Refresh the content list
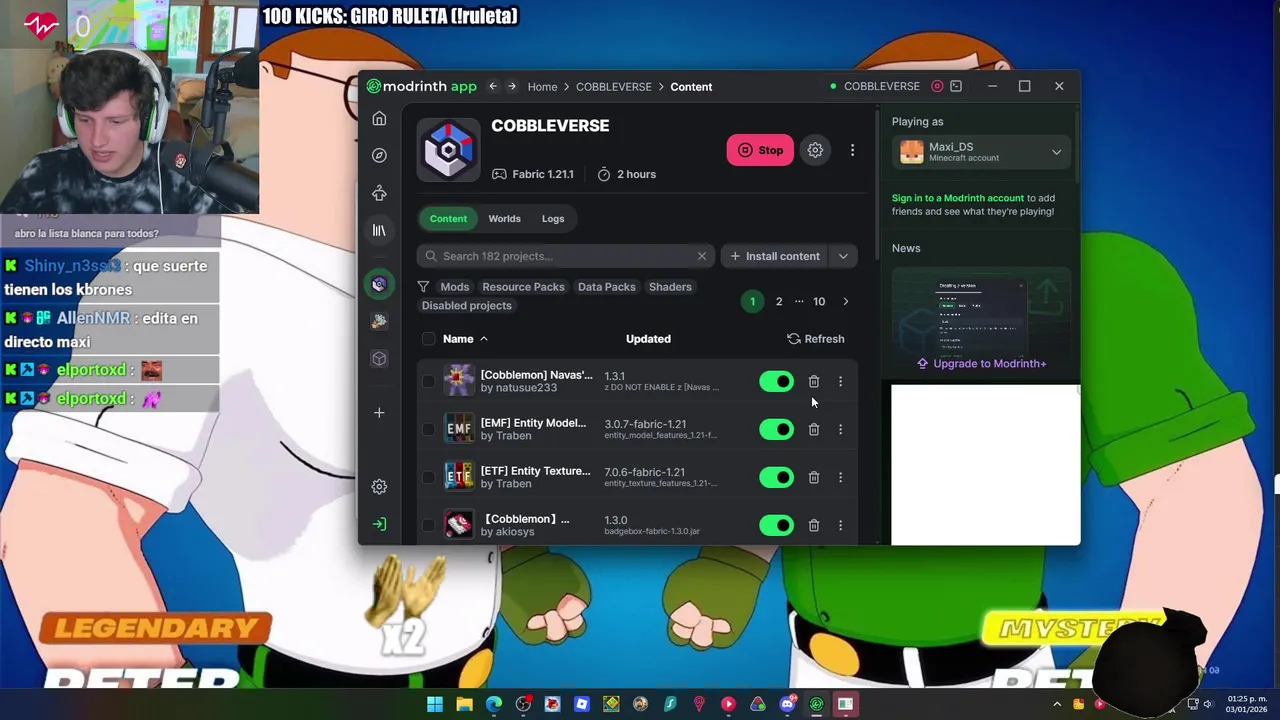This screenshot has width=1280, height=720. [x=816, y=339]
